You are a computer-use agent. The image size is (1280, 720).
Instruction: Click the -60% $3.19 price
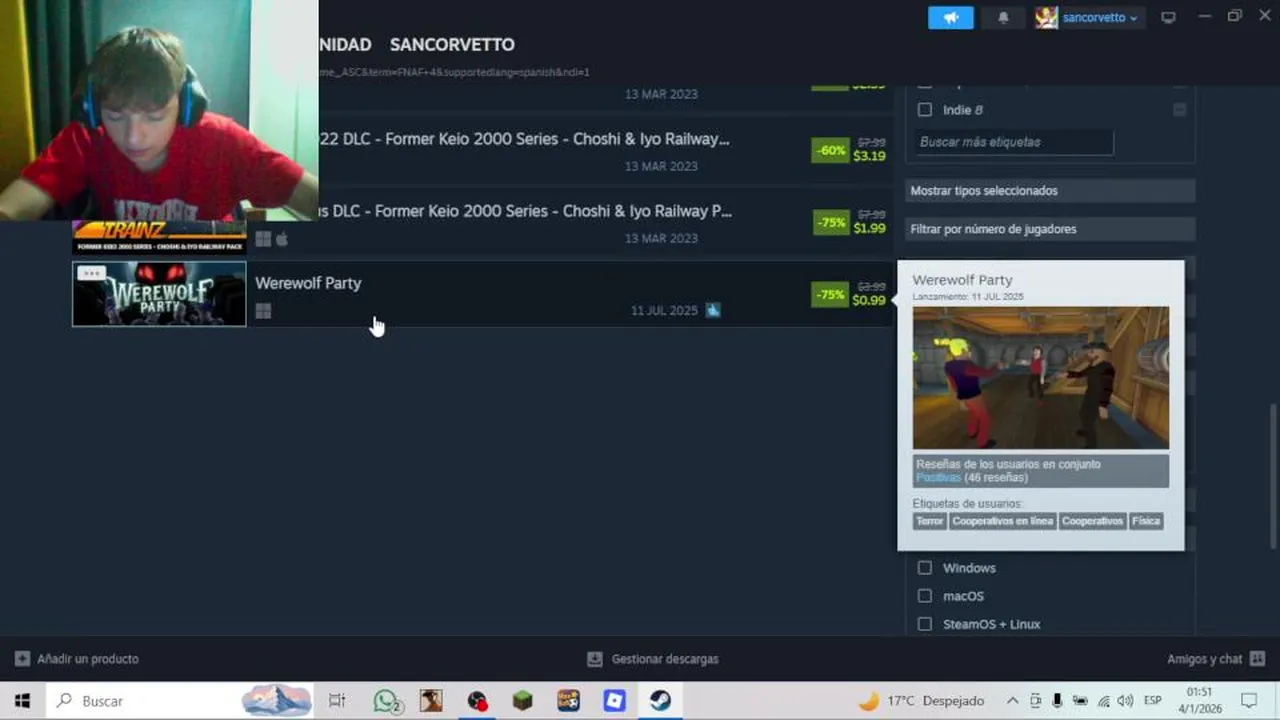click(850, 150)
